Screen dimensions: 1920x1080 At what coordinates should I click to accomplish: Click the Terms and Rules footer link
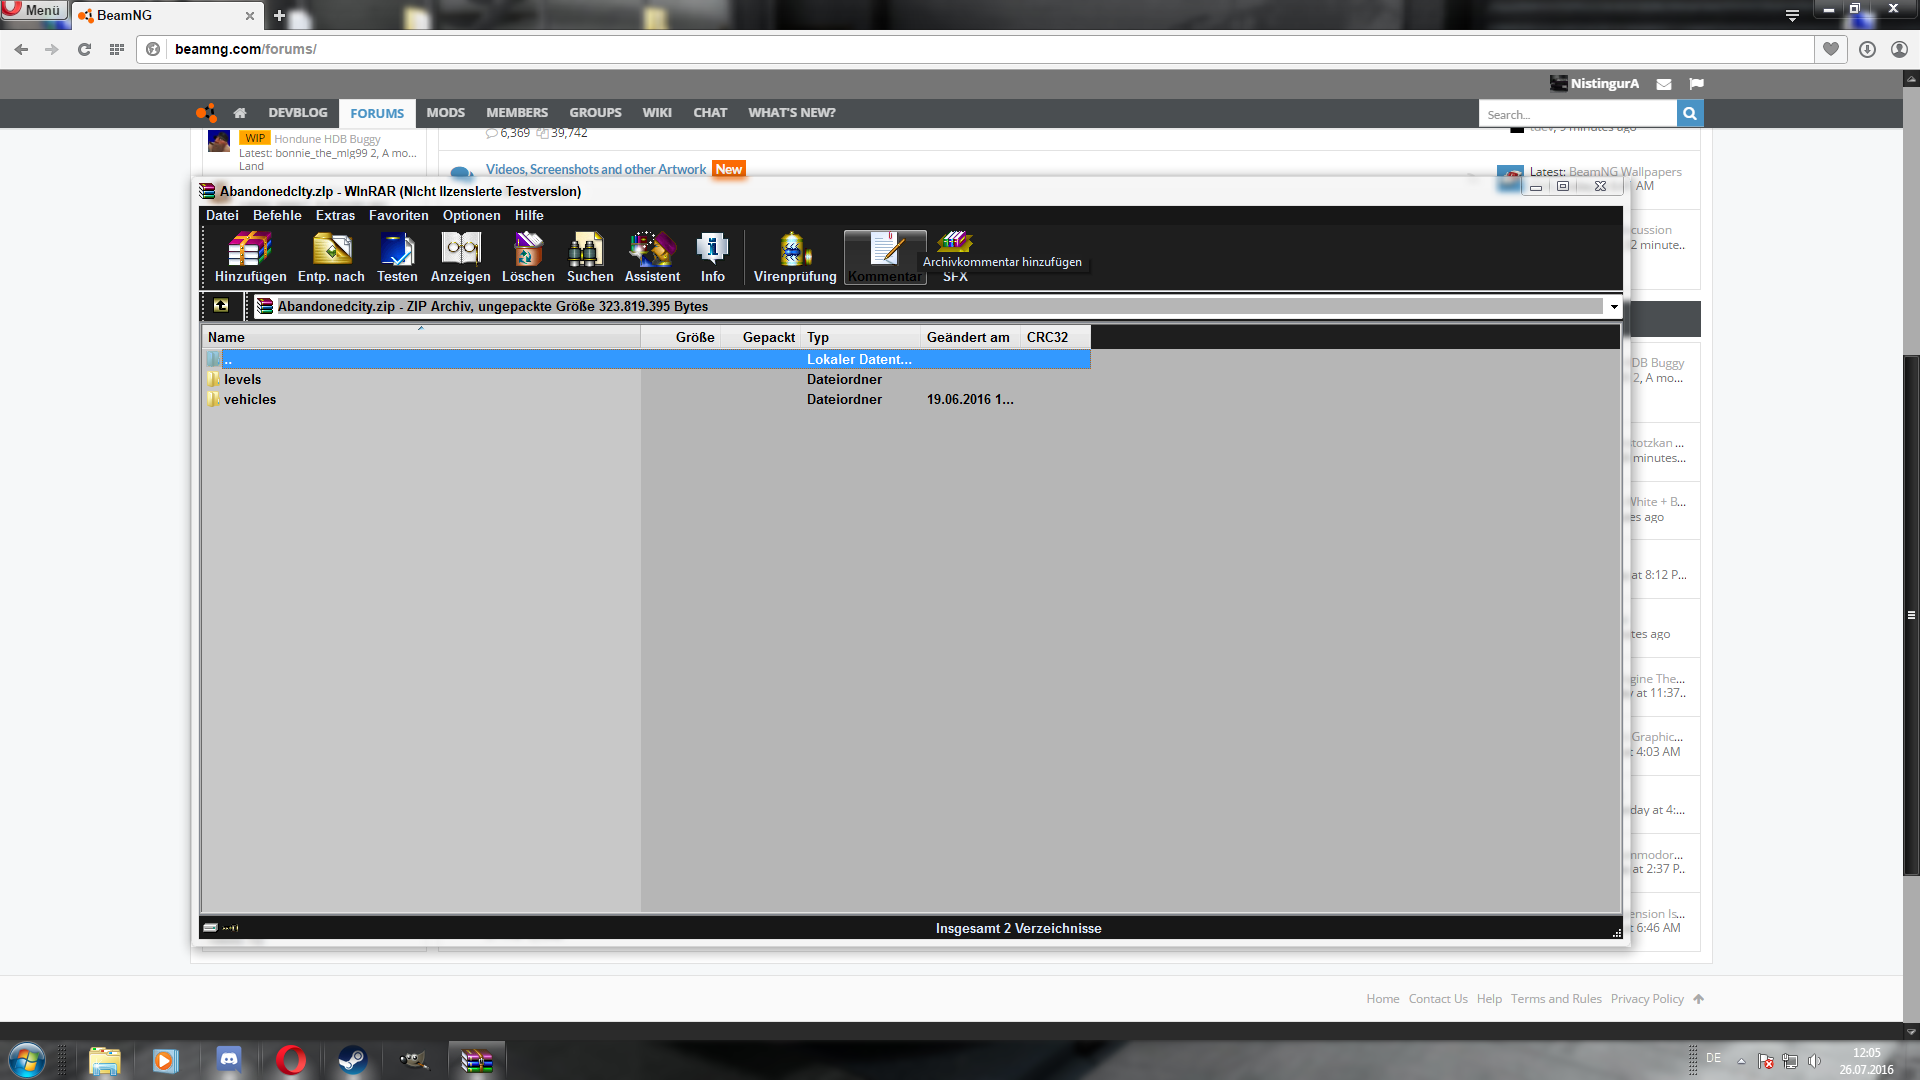pos(1556,999)
